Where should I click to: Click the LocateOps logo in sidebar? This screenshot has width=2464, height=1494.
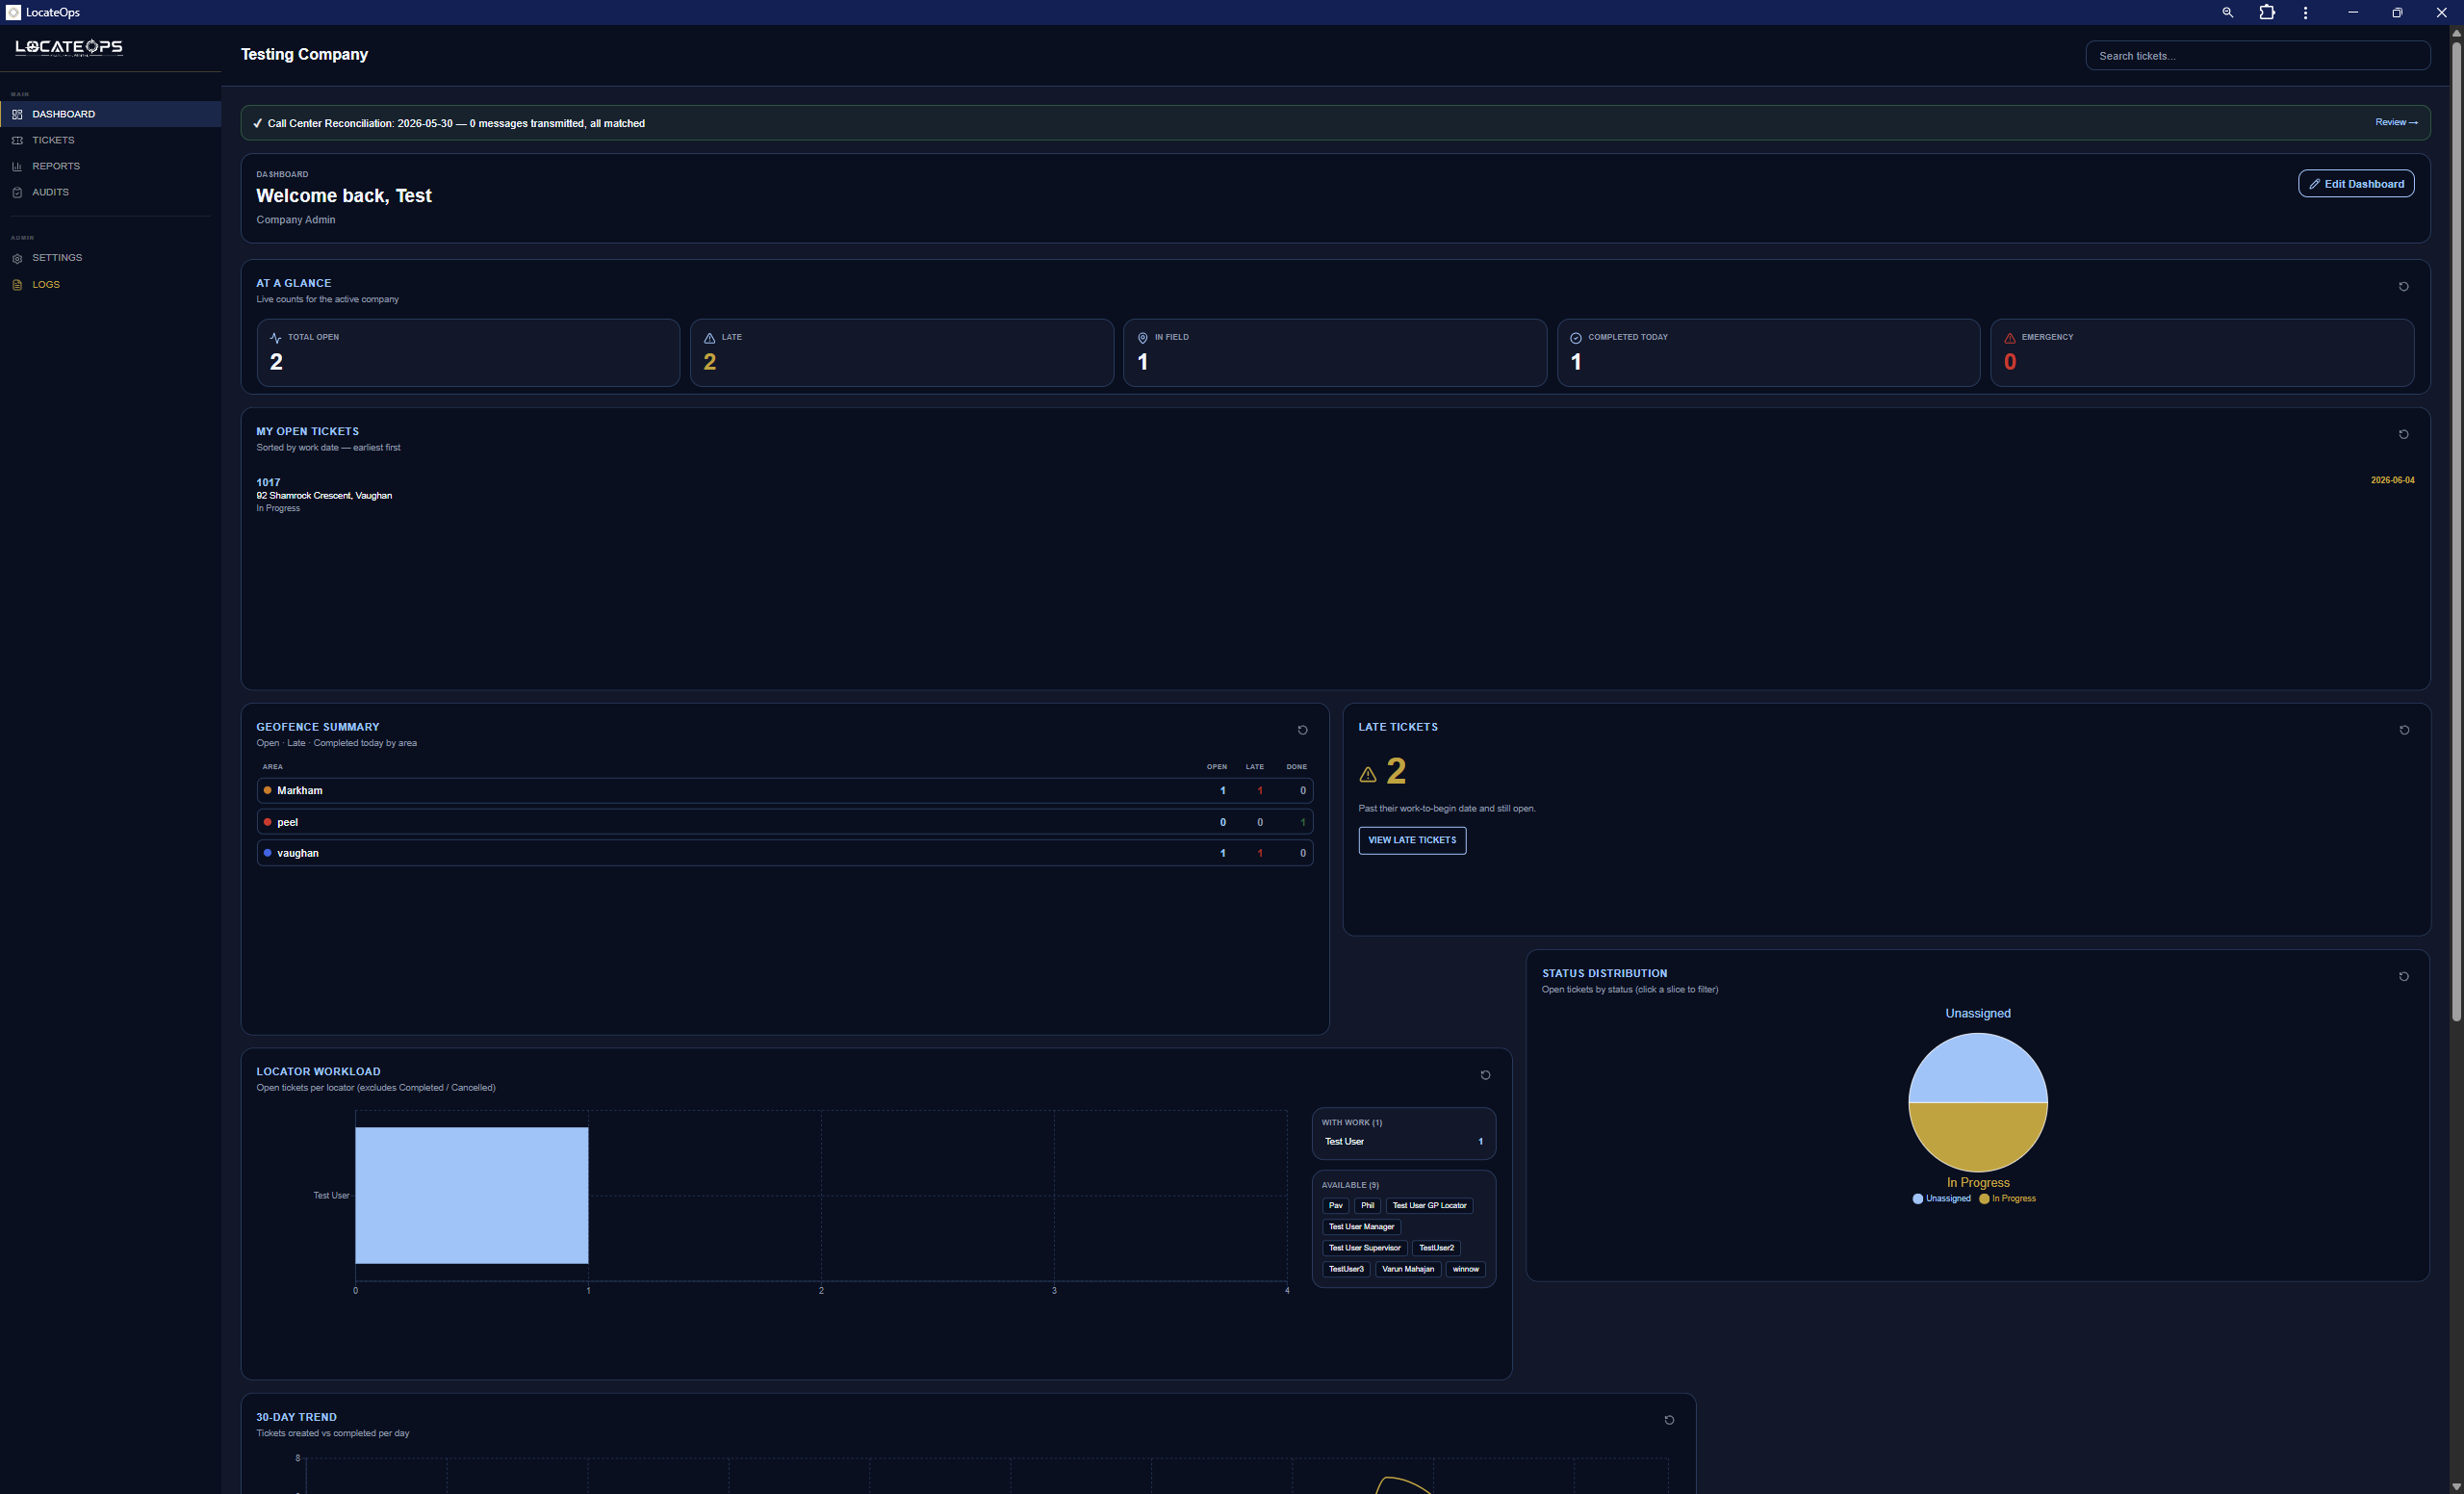pyautogui.click(x=69, y=47)
